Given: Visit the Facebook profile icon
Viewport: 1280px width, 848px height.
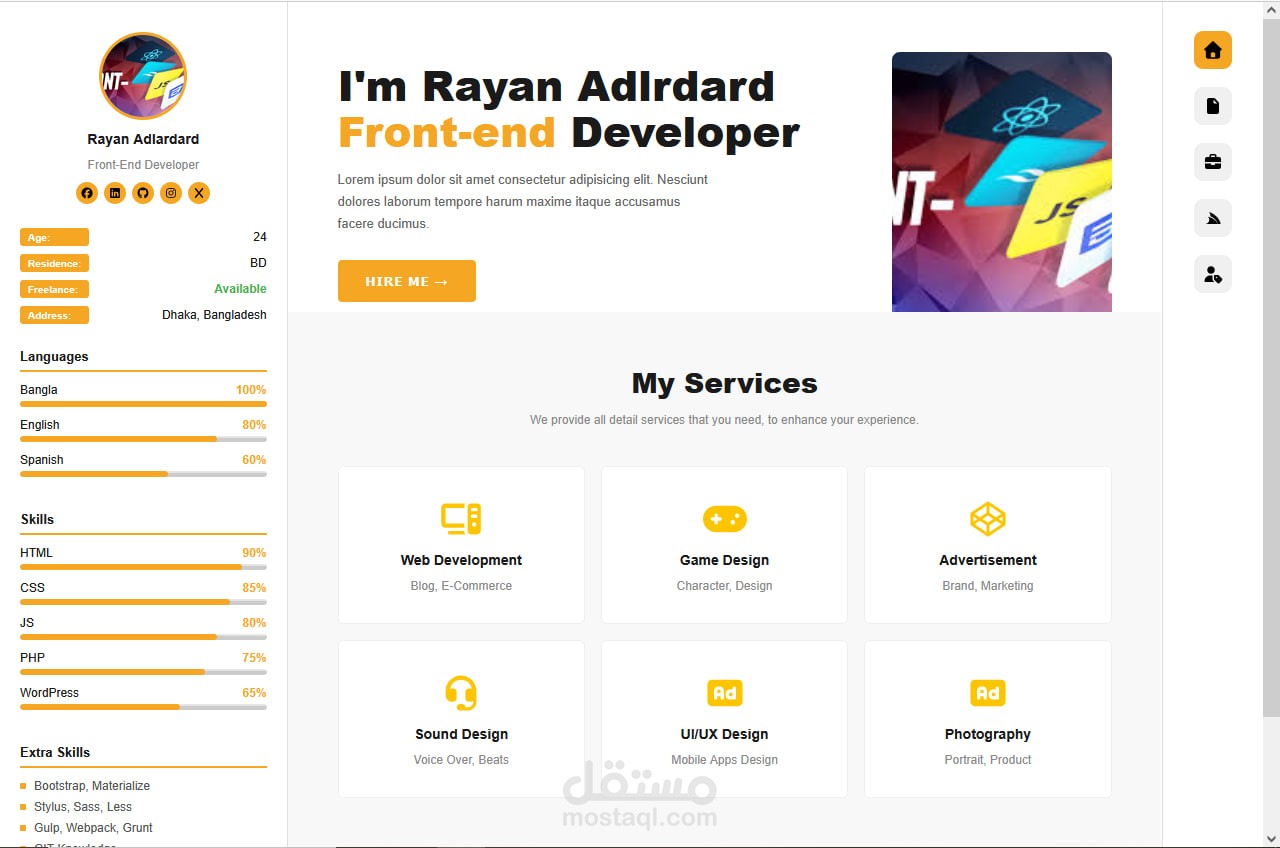Looking at the screenshot, I should 87,193.
